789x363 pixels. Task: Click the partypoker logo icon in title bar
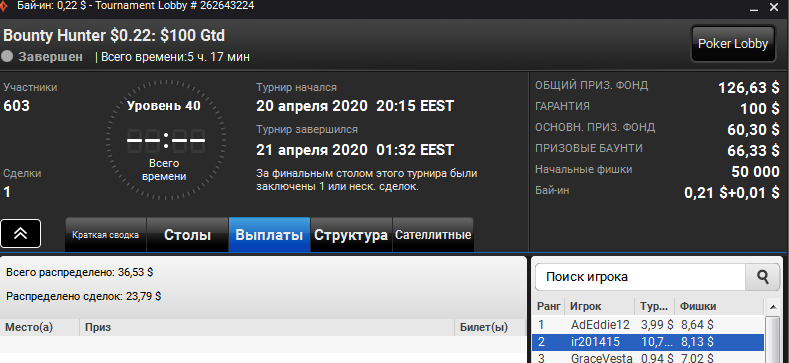4,7
